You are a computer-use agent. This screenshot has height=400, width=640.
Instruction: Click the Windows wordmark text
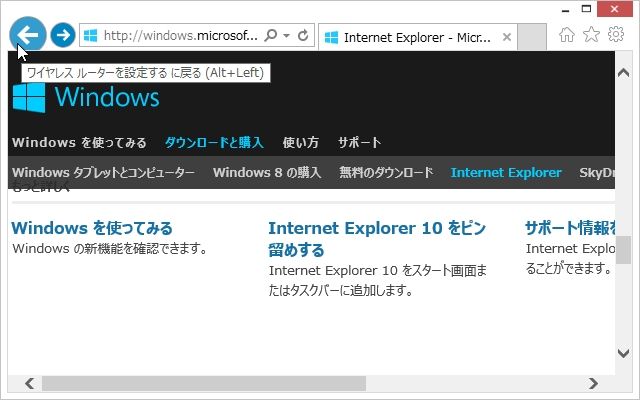point(107,98)
